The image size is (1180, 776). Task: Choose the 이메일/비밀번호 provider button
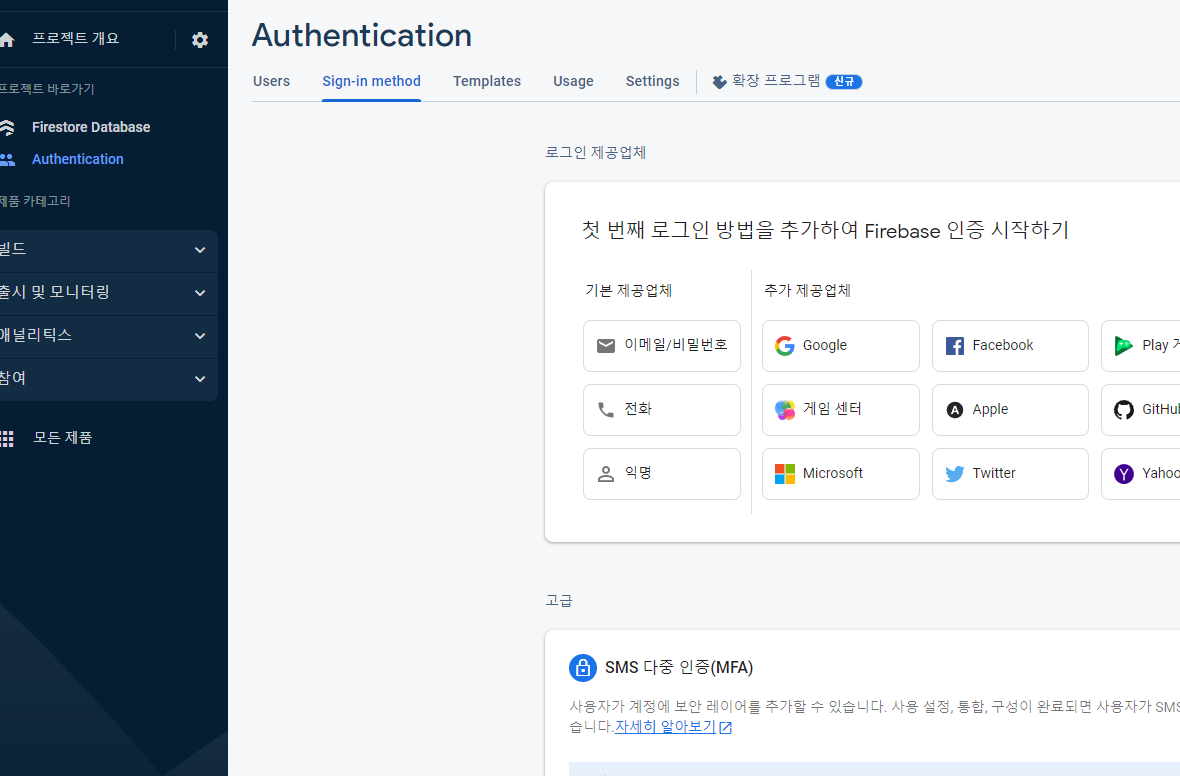(662, 346)
